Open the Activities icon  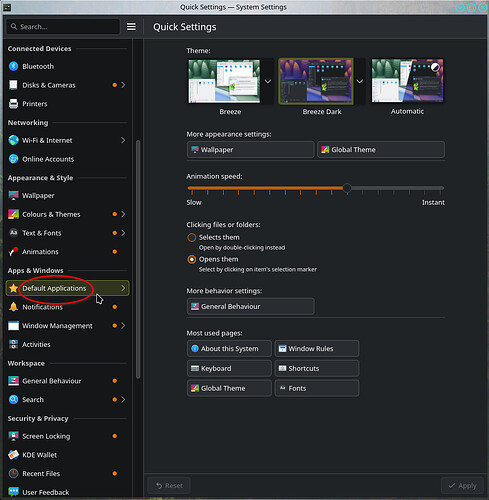coord(13,344)
